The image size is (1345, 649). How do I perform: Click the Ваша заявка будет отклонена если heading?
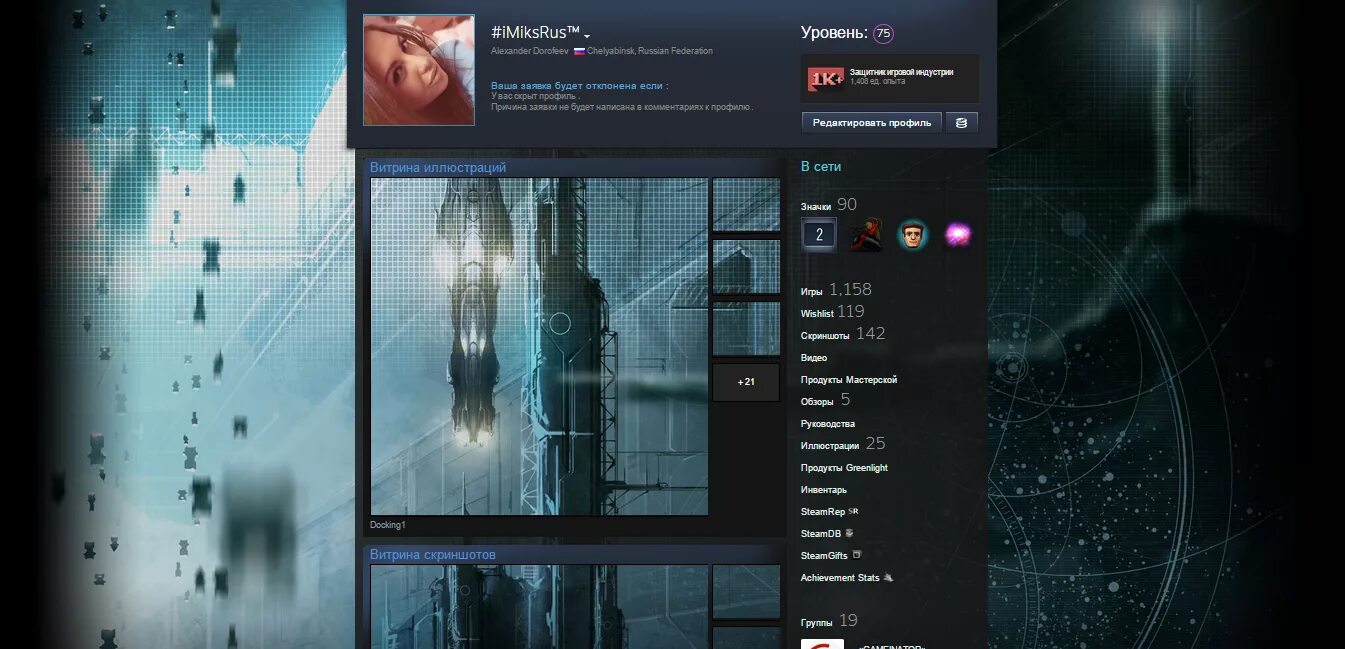[x=580, y=86]
